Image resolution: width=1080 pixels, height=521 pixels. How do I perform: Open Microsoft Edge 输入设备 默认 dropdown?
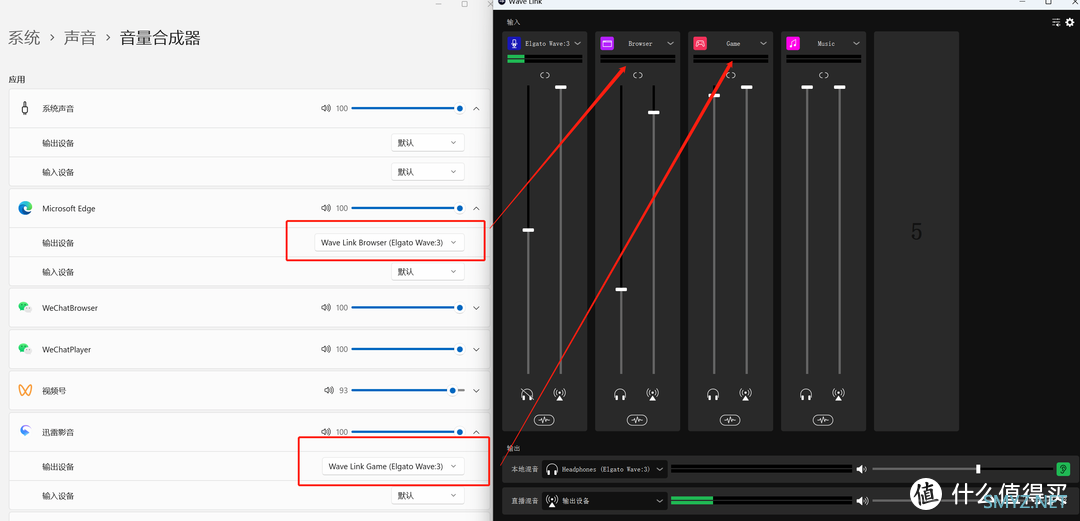(428, 272)
